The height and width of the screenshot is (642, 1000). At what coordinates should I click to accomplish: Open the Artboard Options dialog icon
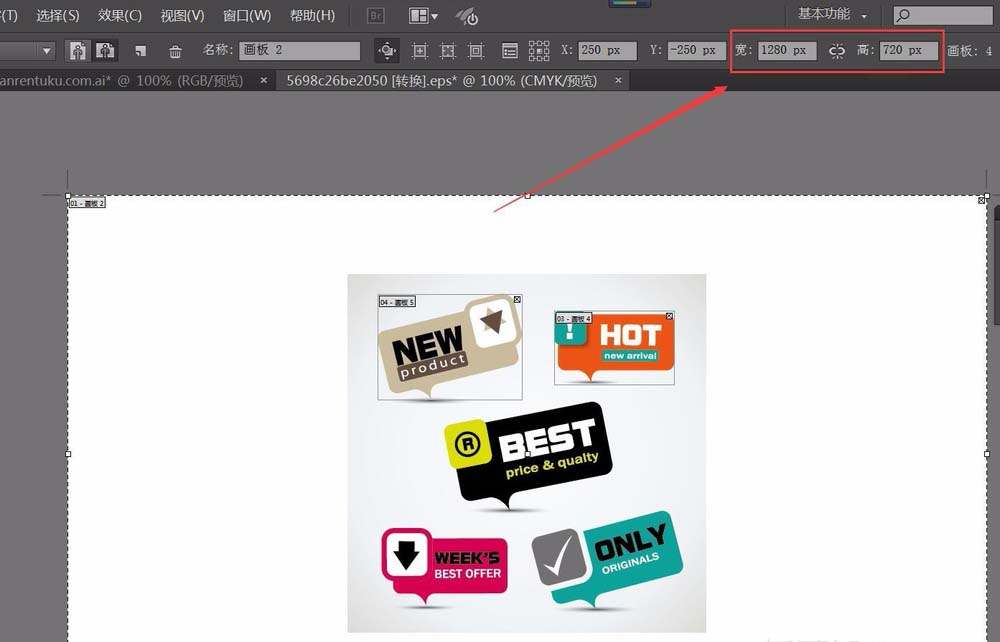509,50
